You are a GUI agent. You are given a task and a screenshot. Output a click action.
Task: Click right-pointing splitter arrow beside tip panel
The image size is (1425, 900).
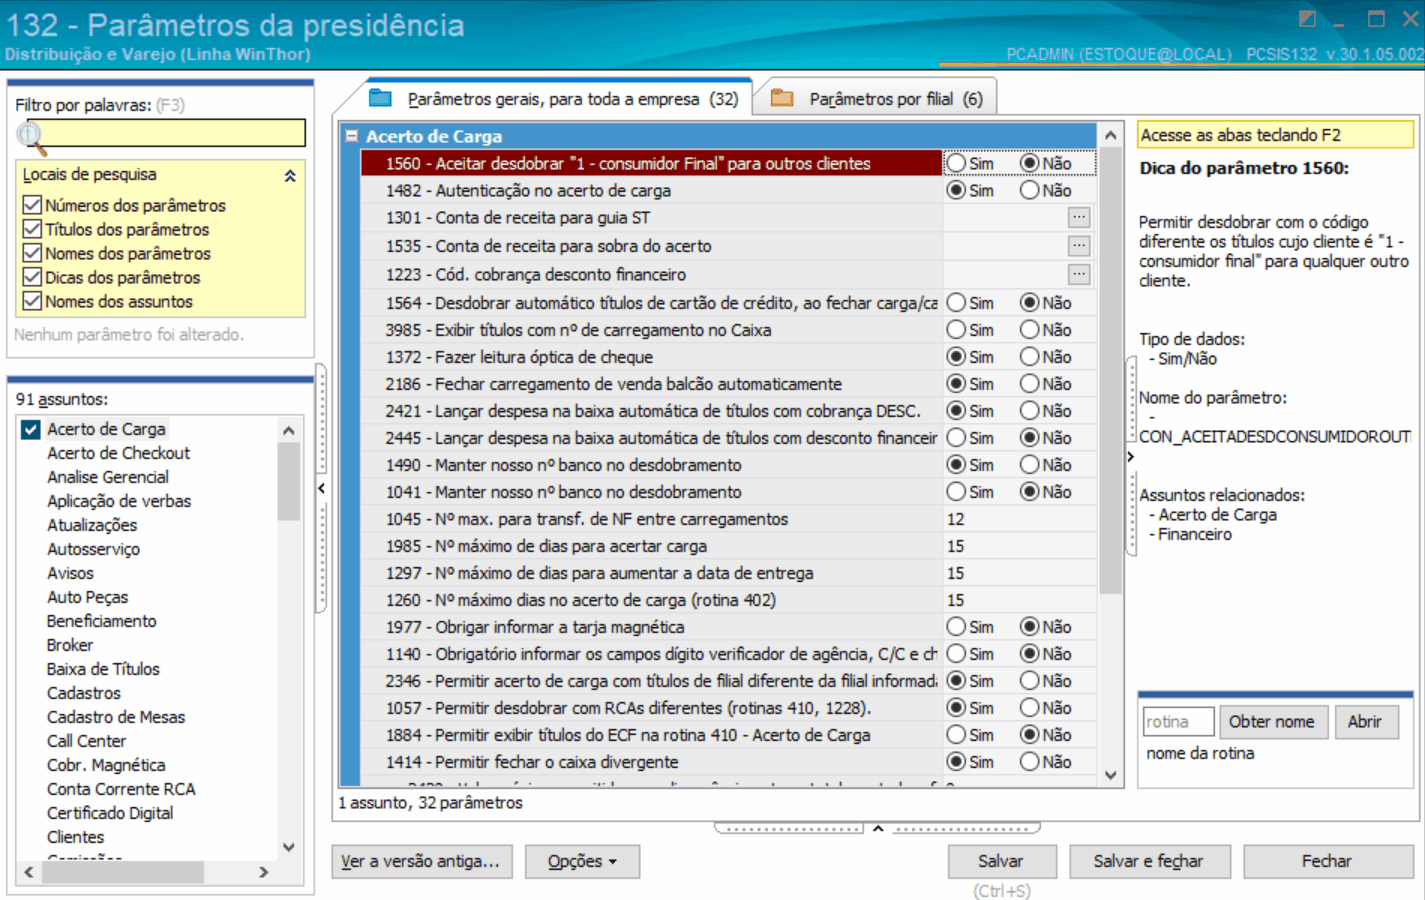[x=1131, y=457]
